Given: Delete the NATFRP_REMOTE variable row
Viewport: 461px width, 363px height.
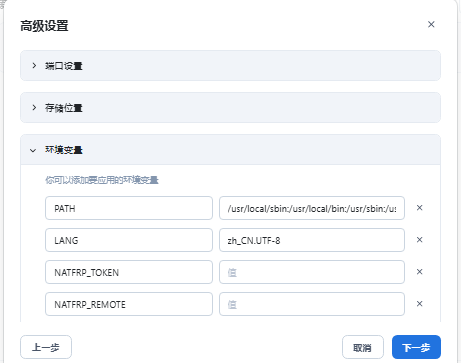Looking at the screenshot, I should coord(419,304).
